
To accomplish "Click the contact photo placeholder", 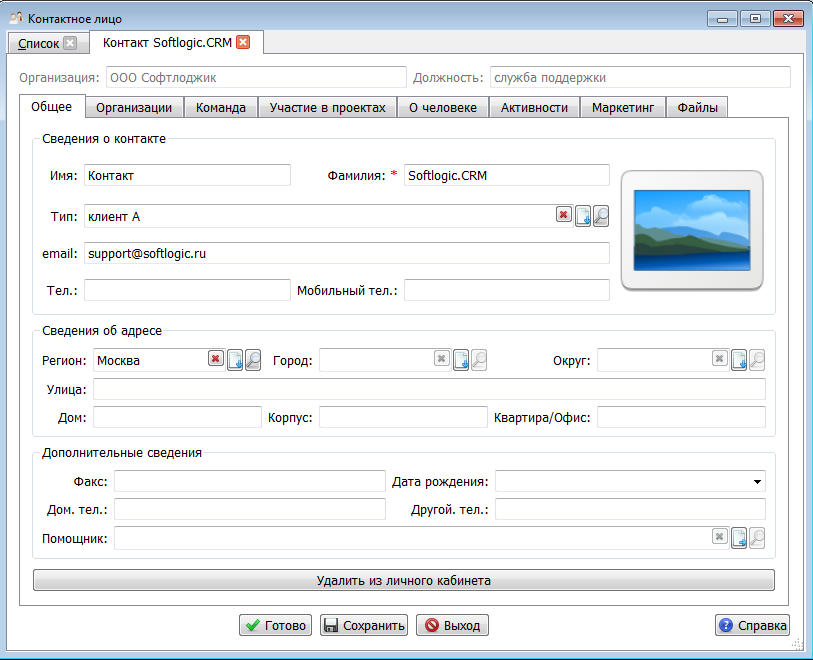I will [692, 230].
